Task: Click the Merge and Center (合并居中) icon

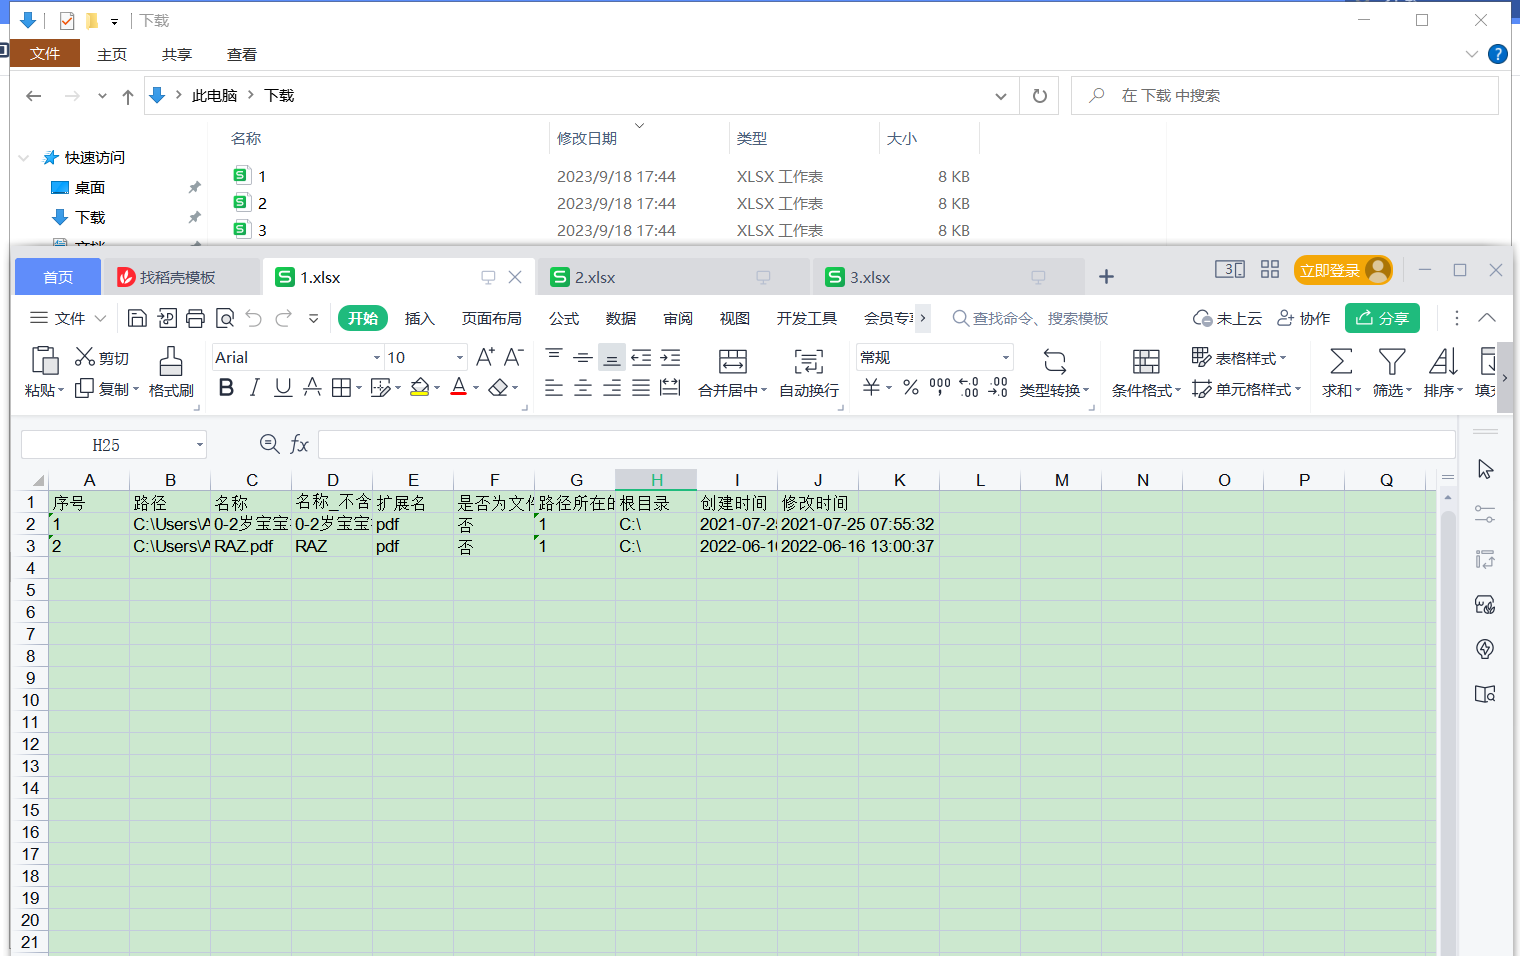Action: [x=732, y=362]
